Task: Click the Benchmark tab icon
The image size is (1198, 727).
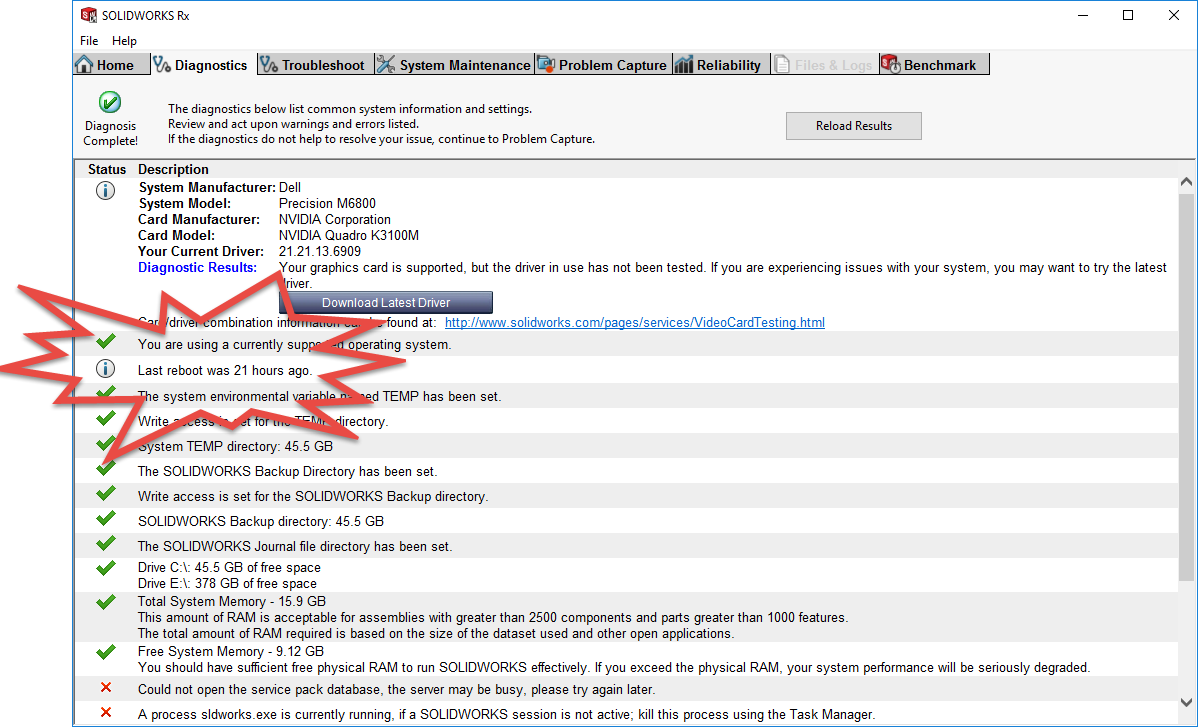Action: click(890, 65)
